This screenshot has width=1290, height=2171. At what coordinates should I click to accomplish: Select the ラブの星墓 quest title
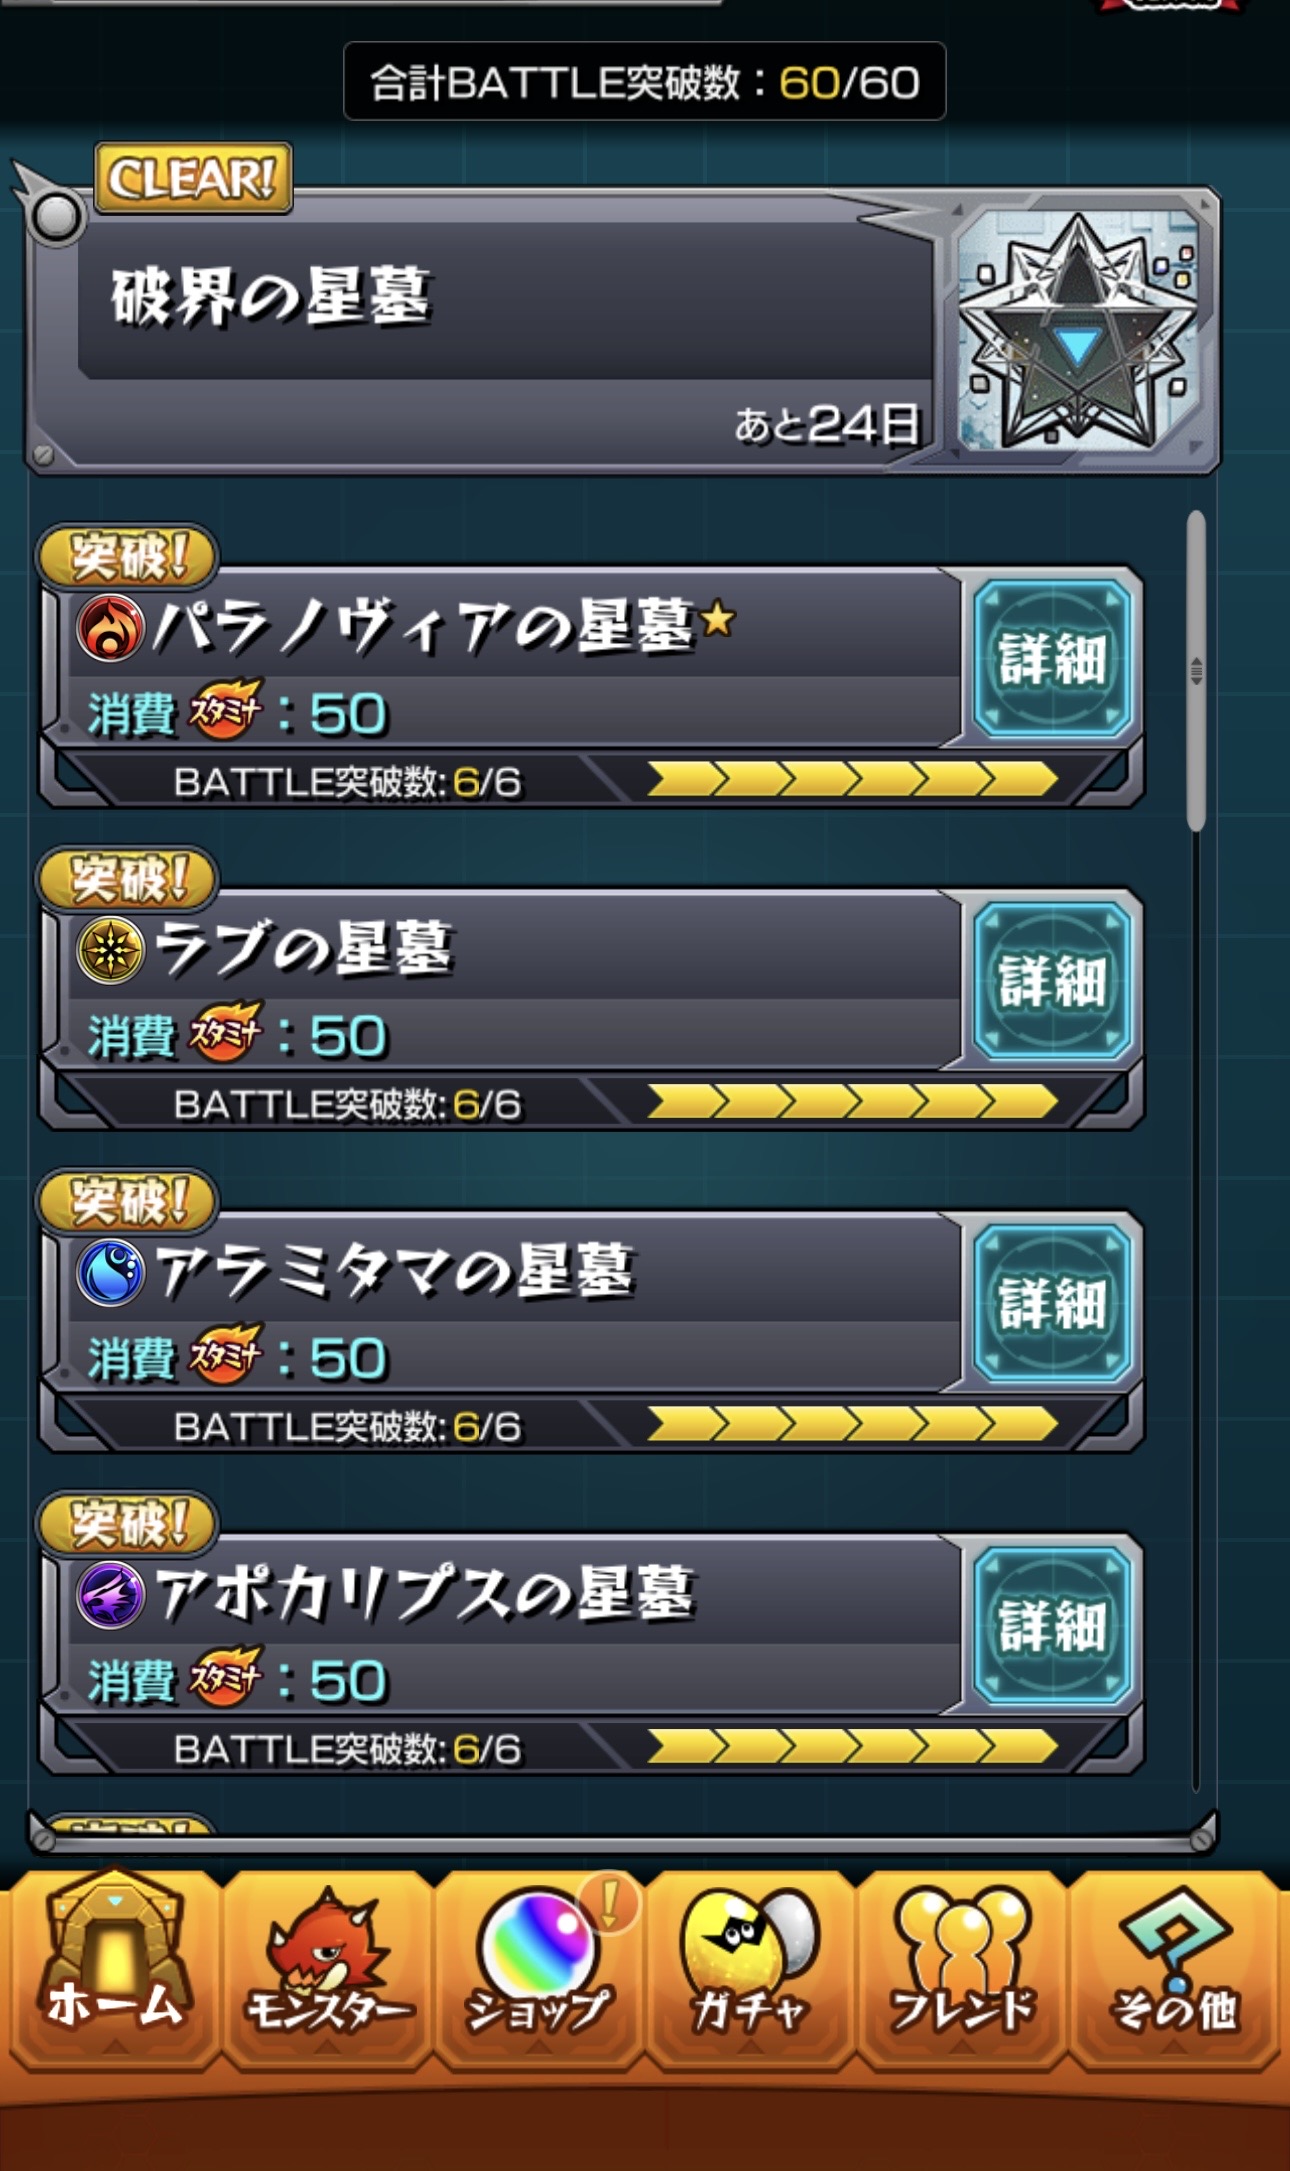(x=304, y=949)
